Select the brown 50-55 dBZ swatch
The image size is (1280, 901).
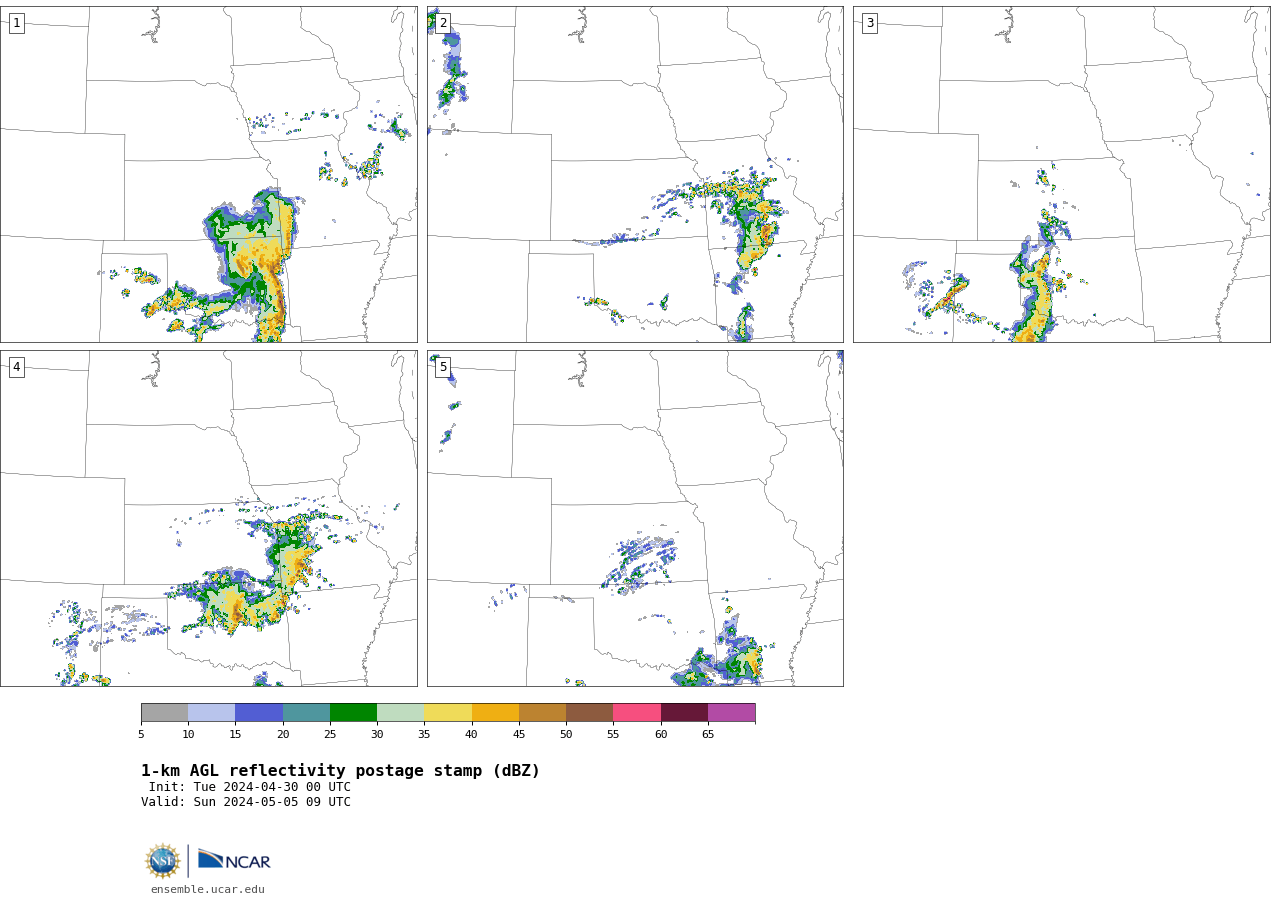pyautogui.click(x=590, y=713)
